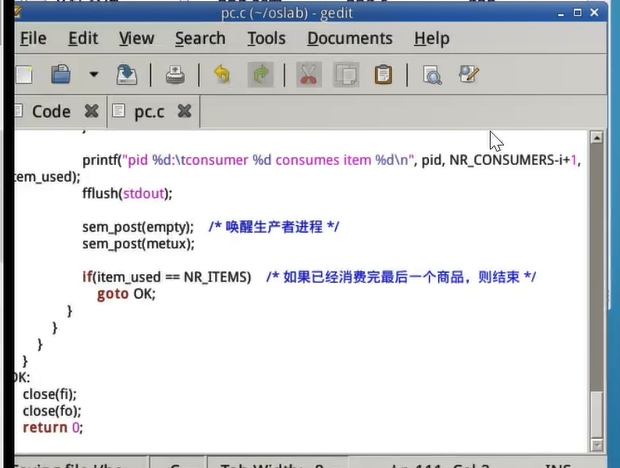Click the close(fo); line
The image size is (620, 468).
point(52,411)
